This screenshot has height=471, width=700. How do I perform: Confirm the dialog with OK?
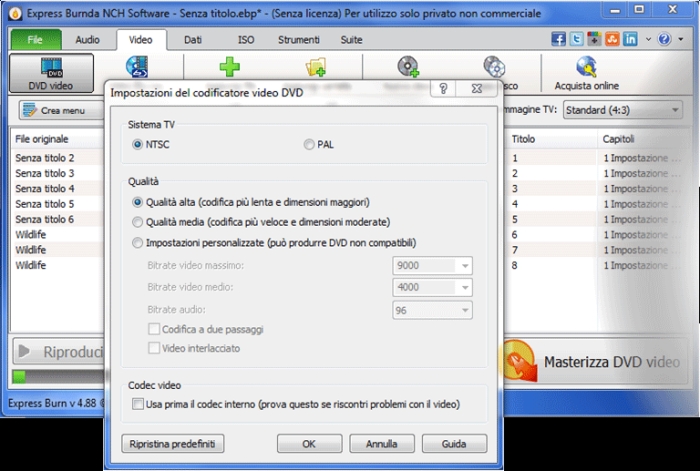[x=309, y=444]
